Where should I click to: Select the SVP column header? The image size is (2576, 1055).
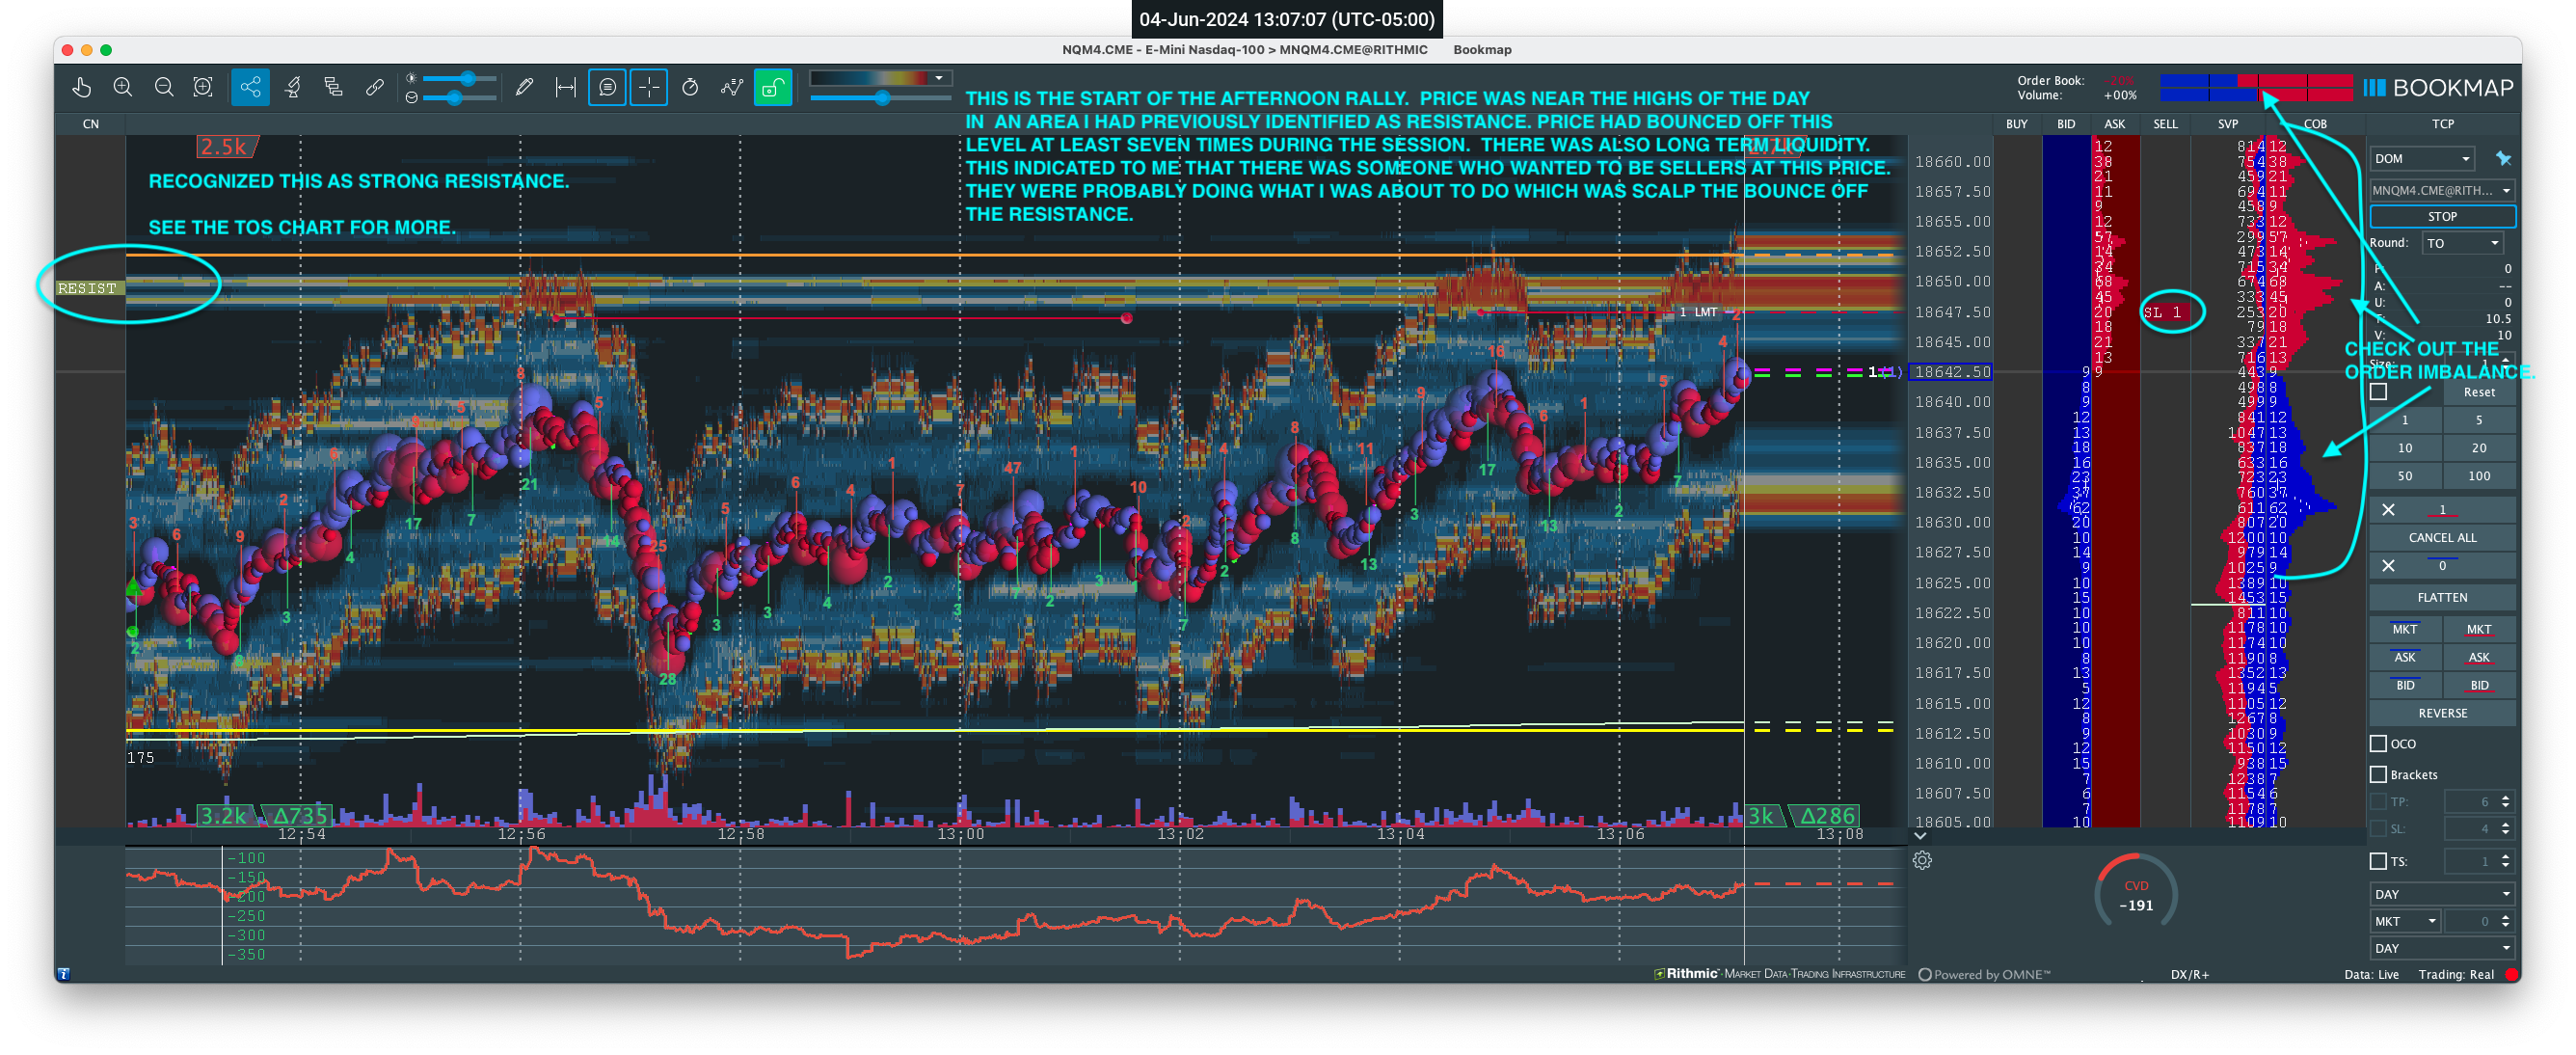tap(2228, 124)
